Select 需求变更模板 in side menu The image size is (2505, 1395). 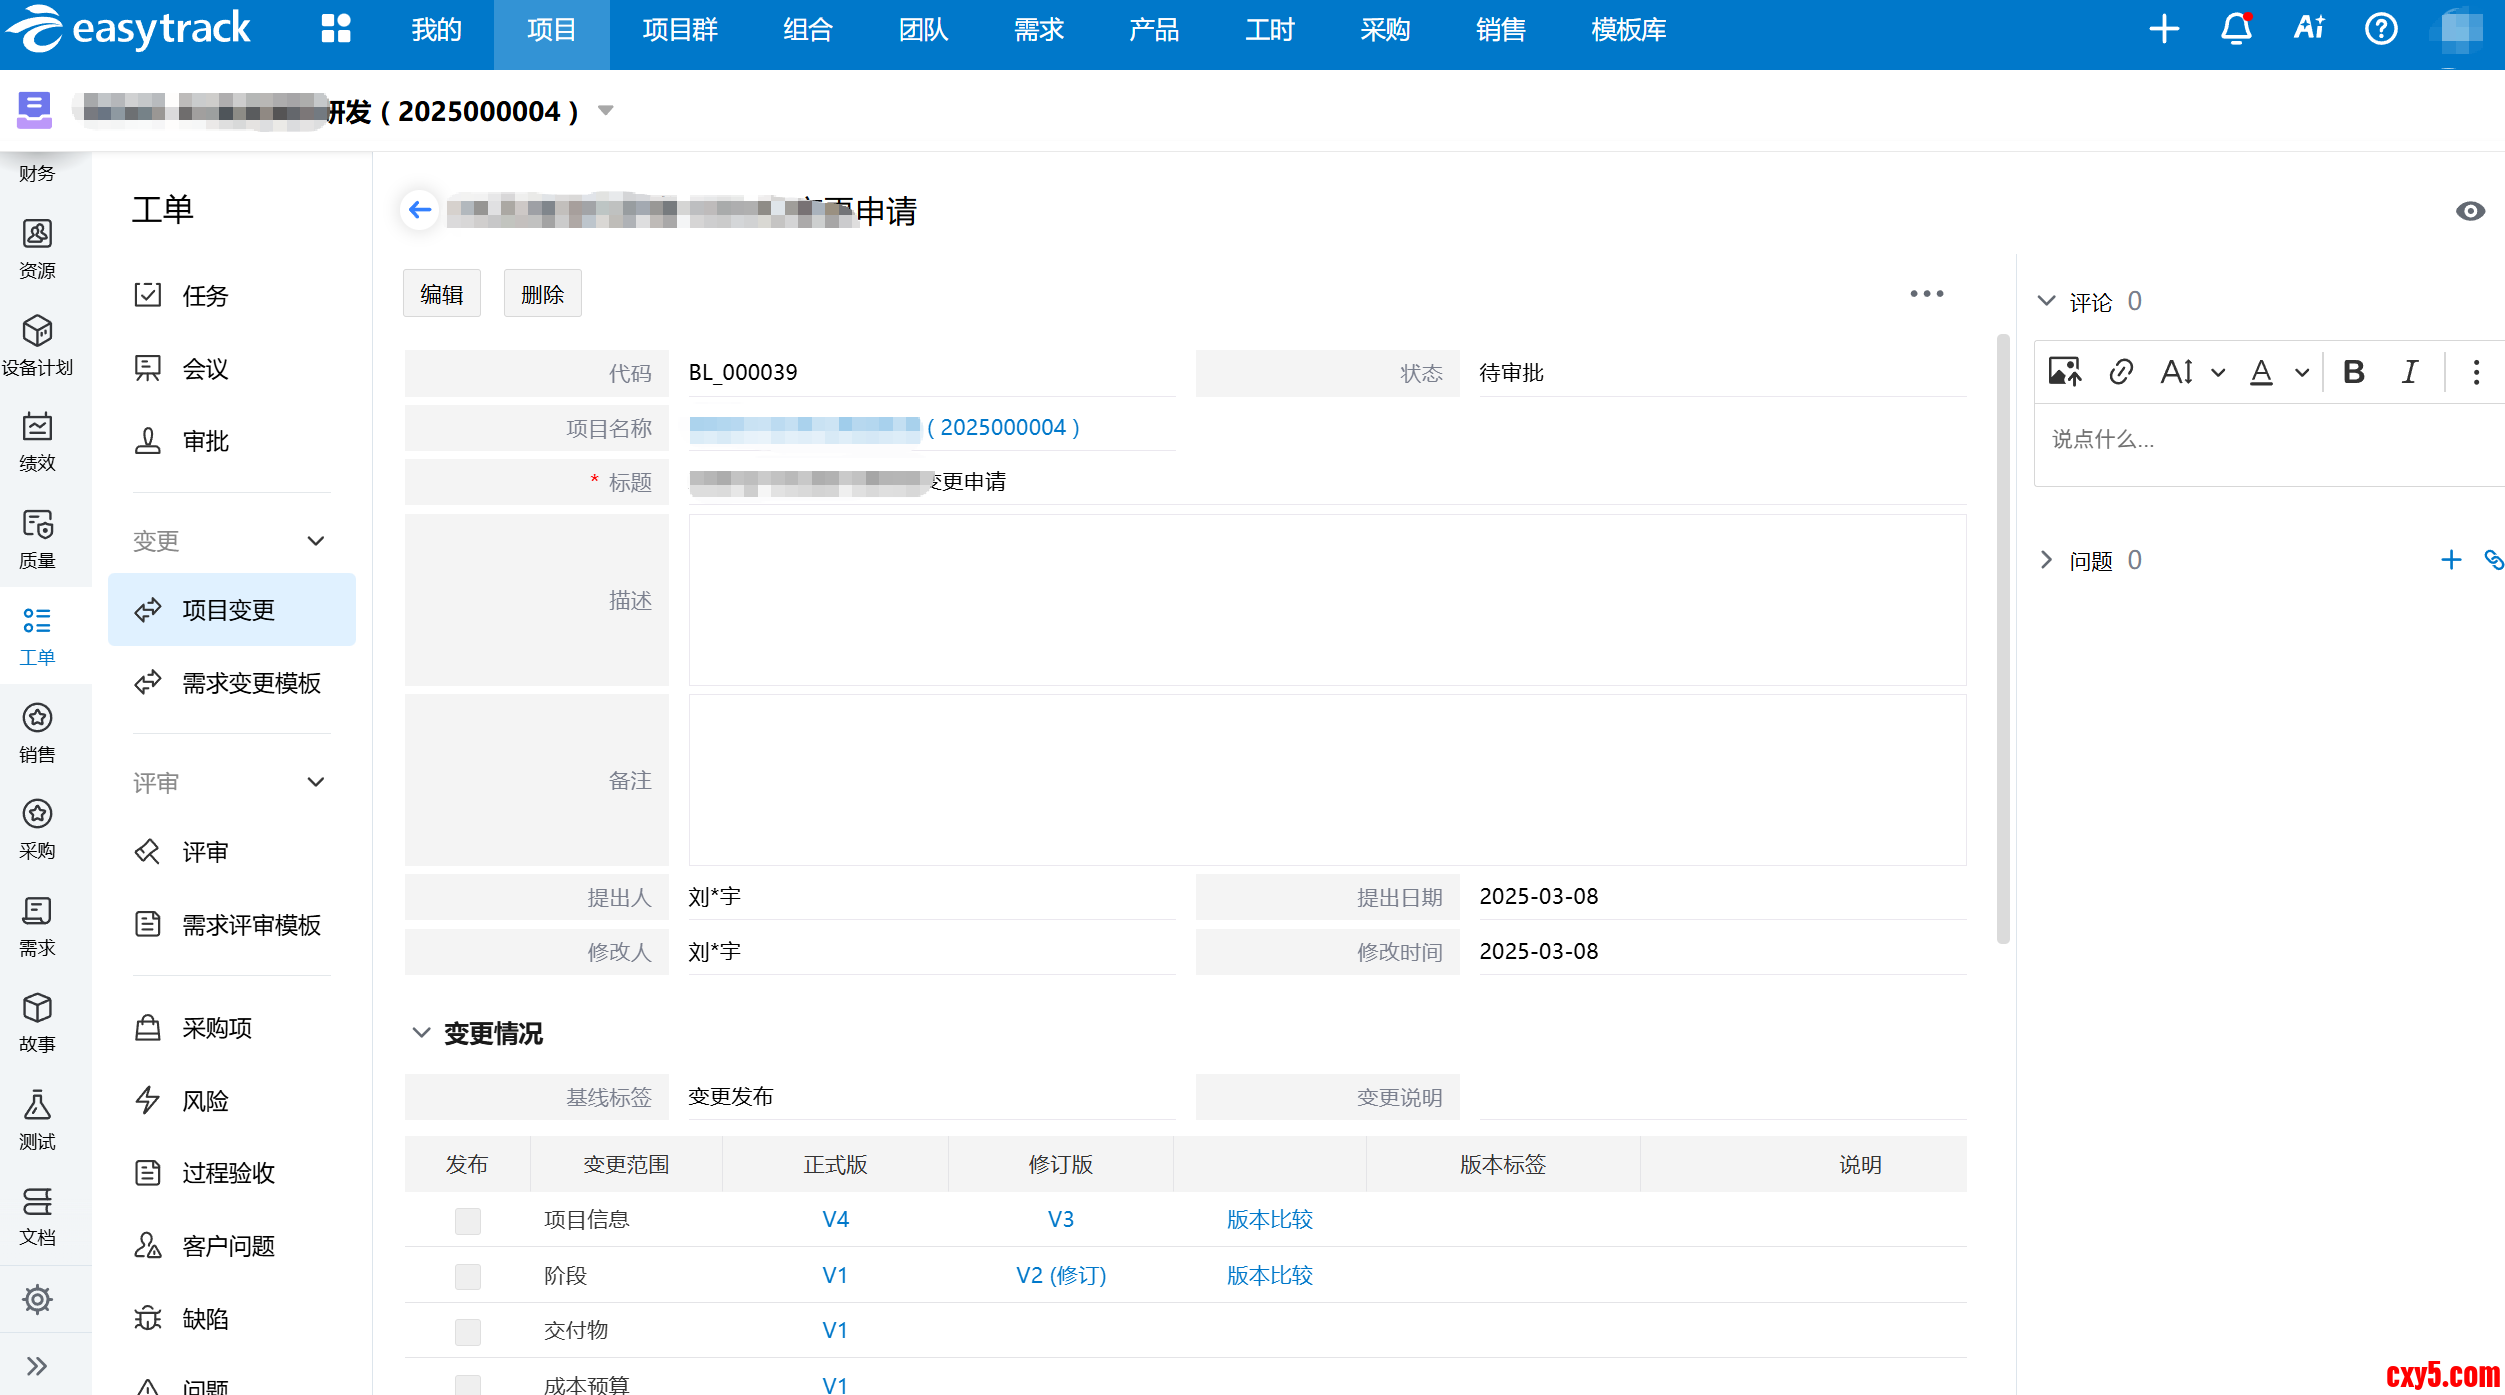pyautogui.click(x=251, y=683)
